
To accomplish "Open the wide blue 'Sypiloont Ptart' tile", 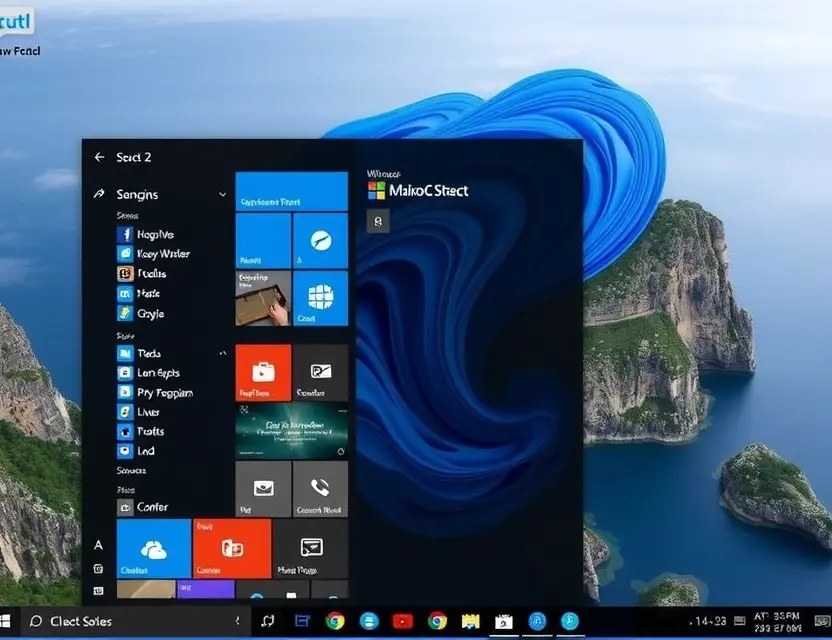I will coord(291,191).
